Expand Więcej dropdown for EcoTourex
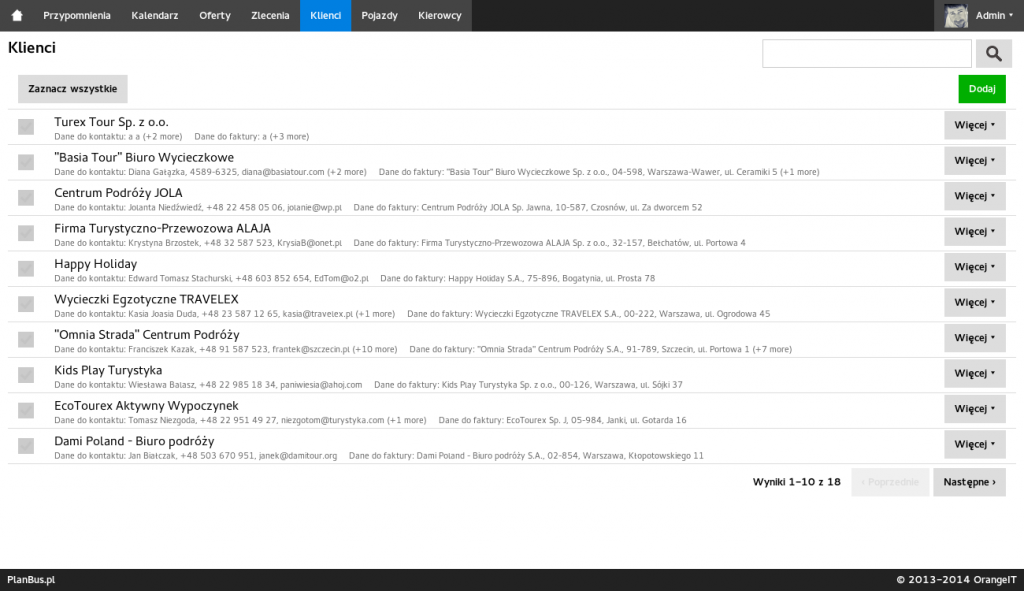Image resolution: width=1024 pixels, height=591 pixels. [974, 409]
